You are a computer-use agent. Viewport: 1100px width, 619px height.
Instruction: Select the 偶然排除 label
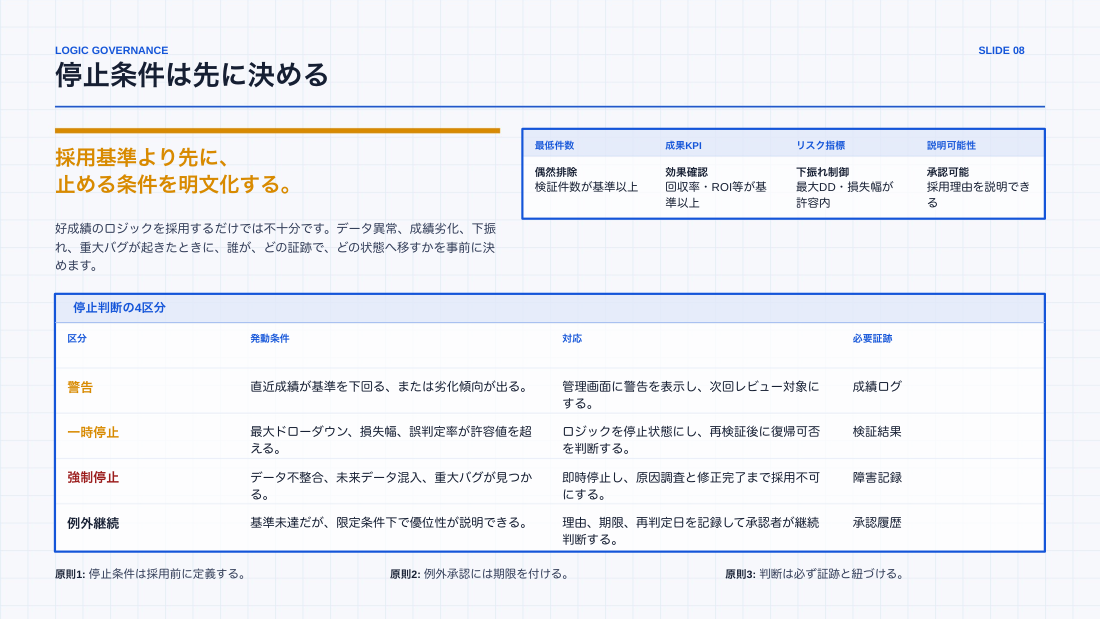pos(556,172)
